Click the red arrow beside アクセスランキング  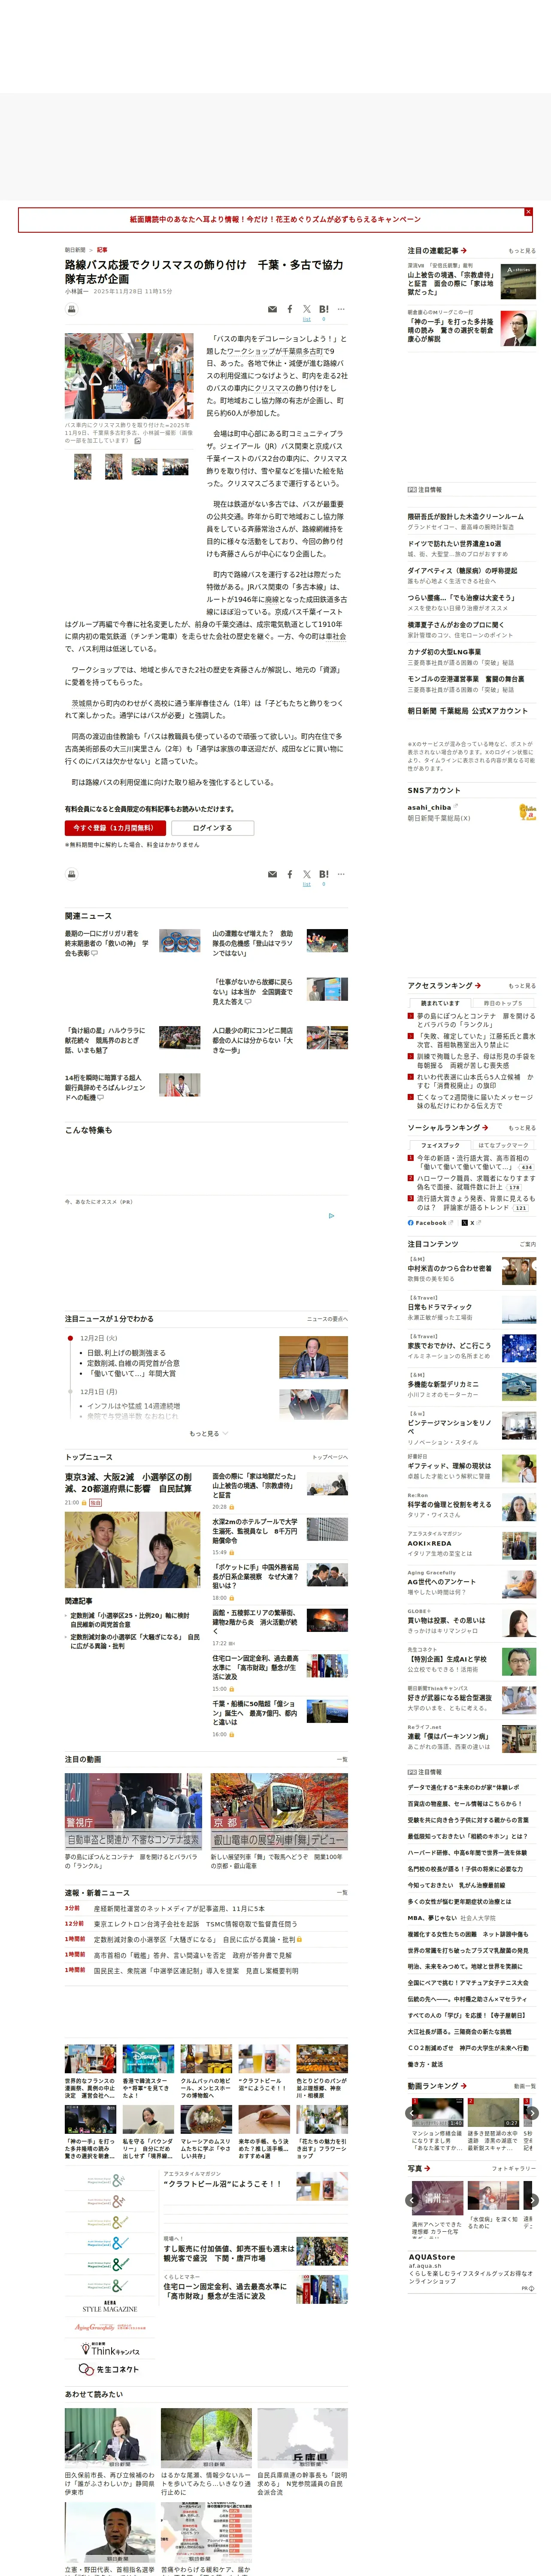coord(478,986)
